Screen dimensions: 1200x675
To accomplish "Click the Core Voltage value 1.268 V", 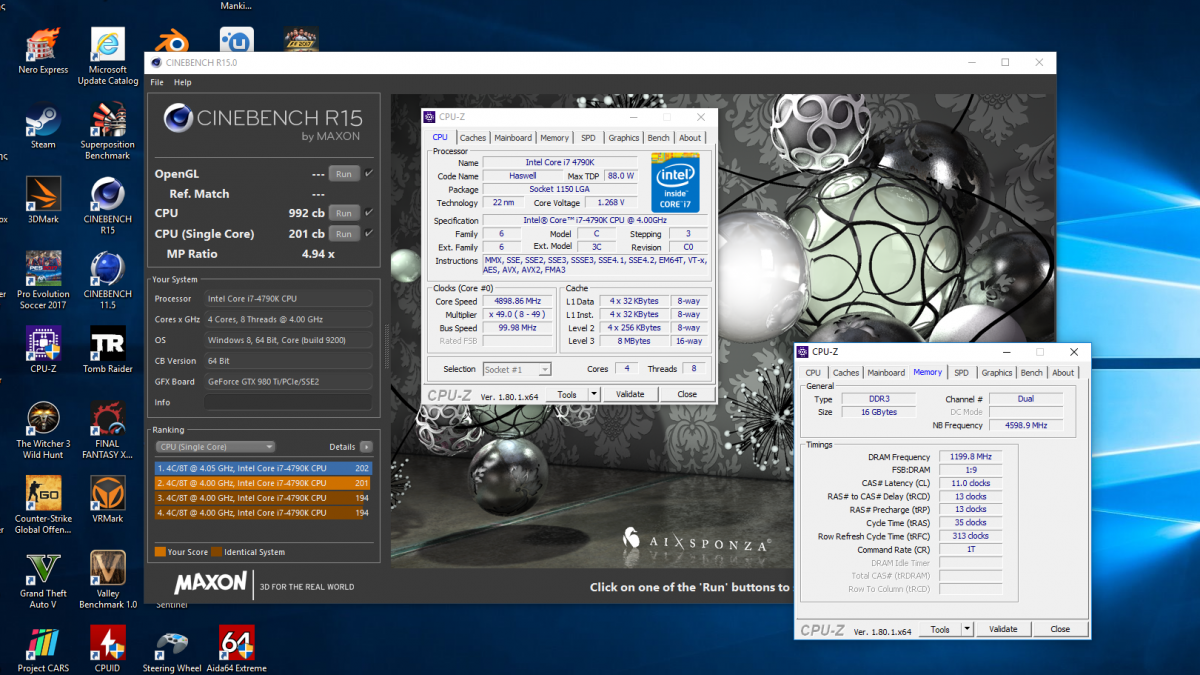I will 609,202.
